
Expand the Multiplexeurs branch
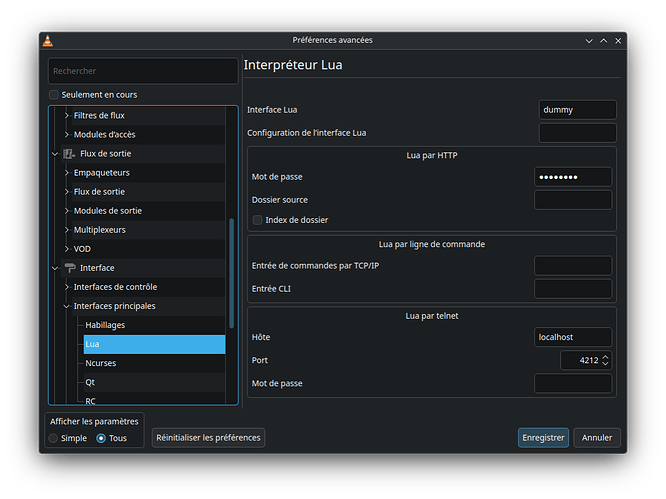coord(66,230)
